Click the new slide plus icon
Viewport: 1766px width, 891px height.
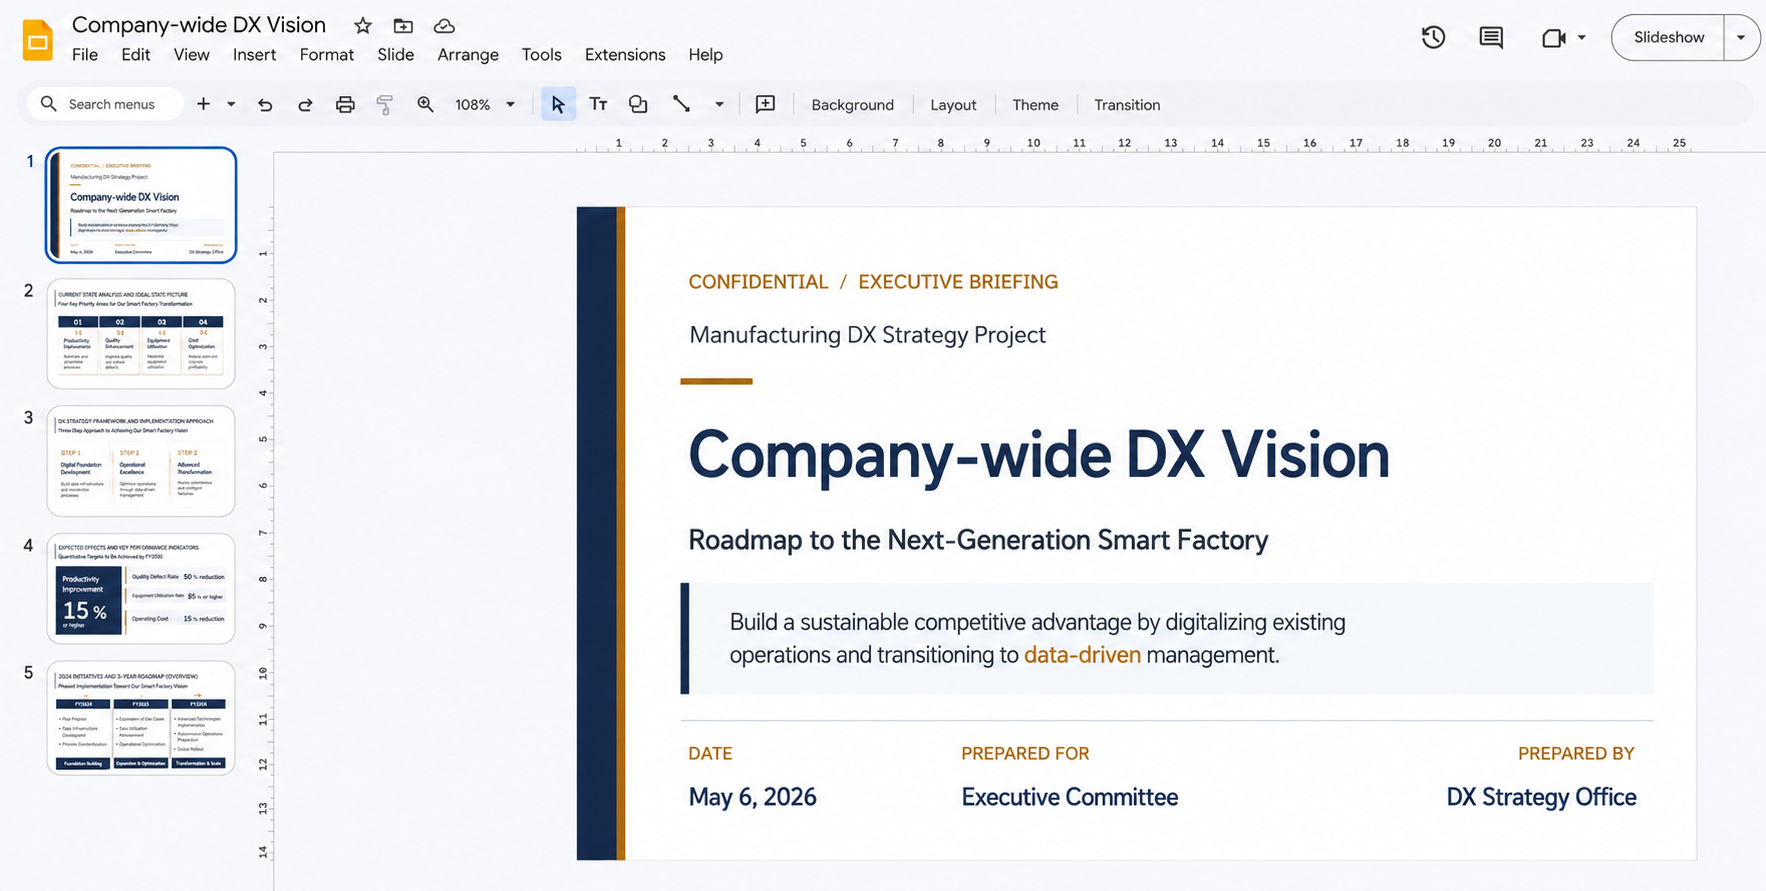[203, 104]
